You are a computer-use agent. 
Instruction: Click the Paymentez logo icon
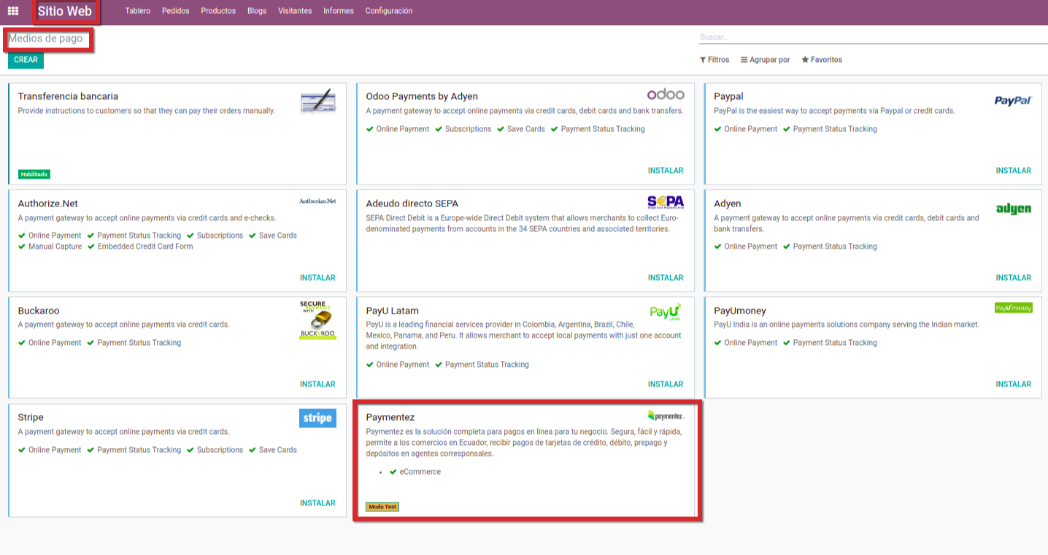click(x=665, y=415)
